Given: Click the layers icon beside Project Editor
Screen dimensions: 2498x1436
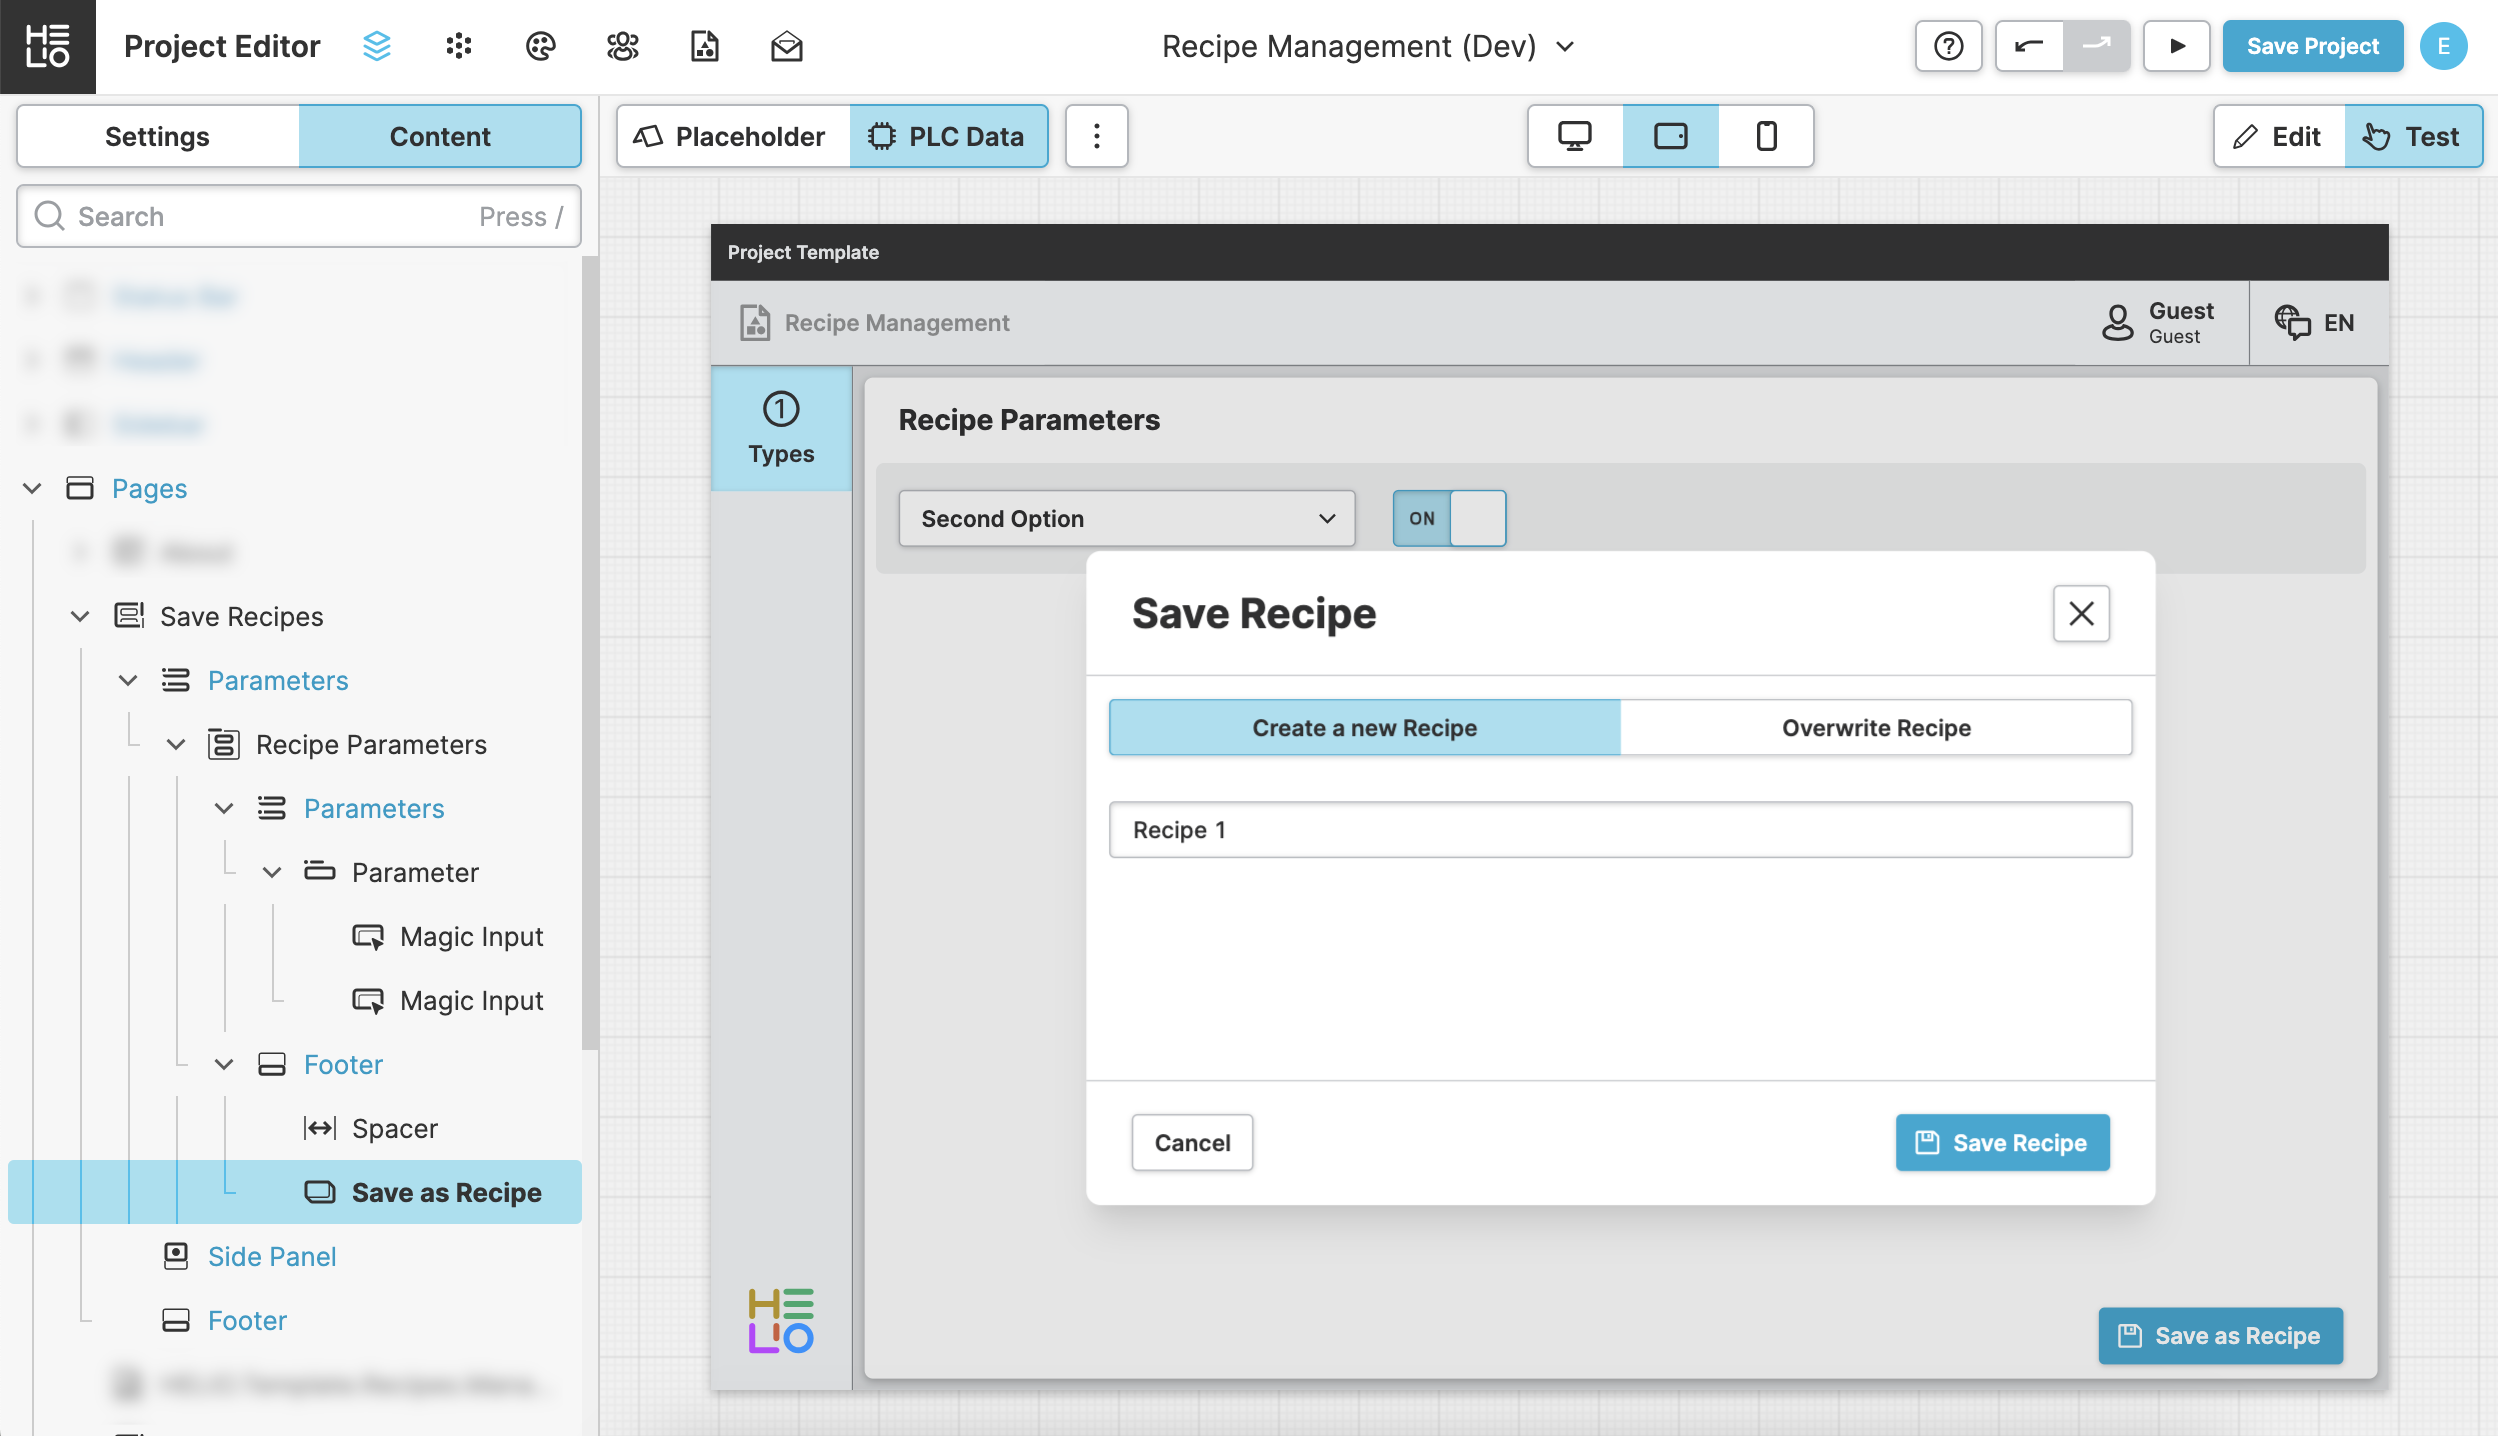Looking at the screenshot, I should [377, 46].
